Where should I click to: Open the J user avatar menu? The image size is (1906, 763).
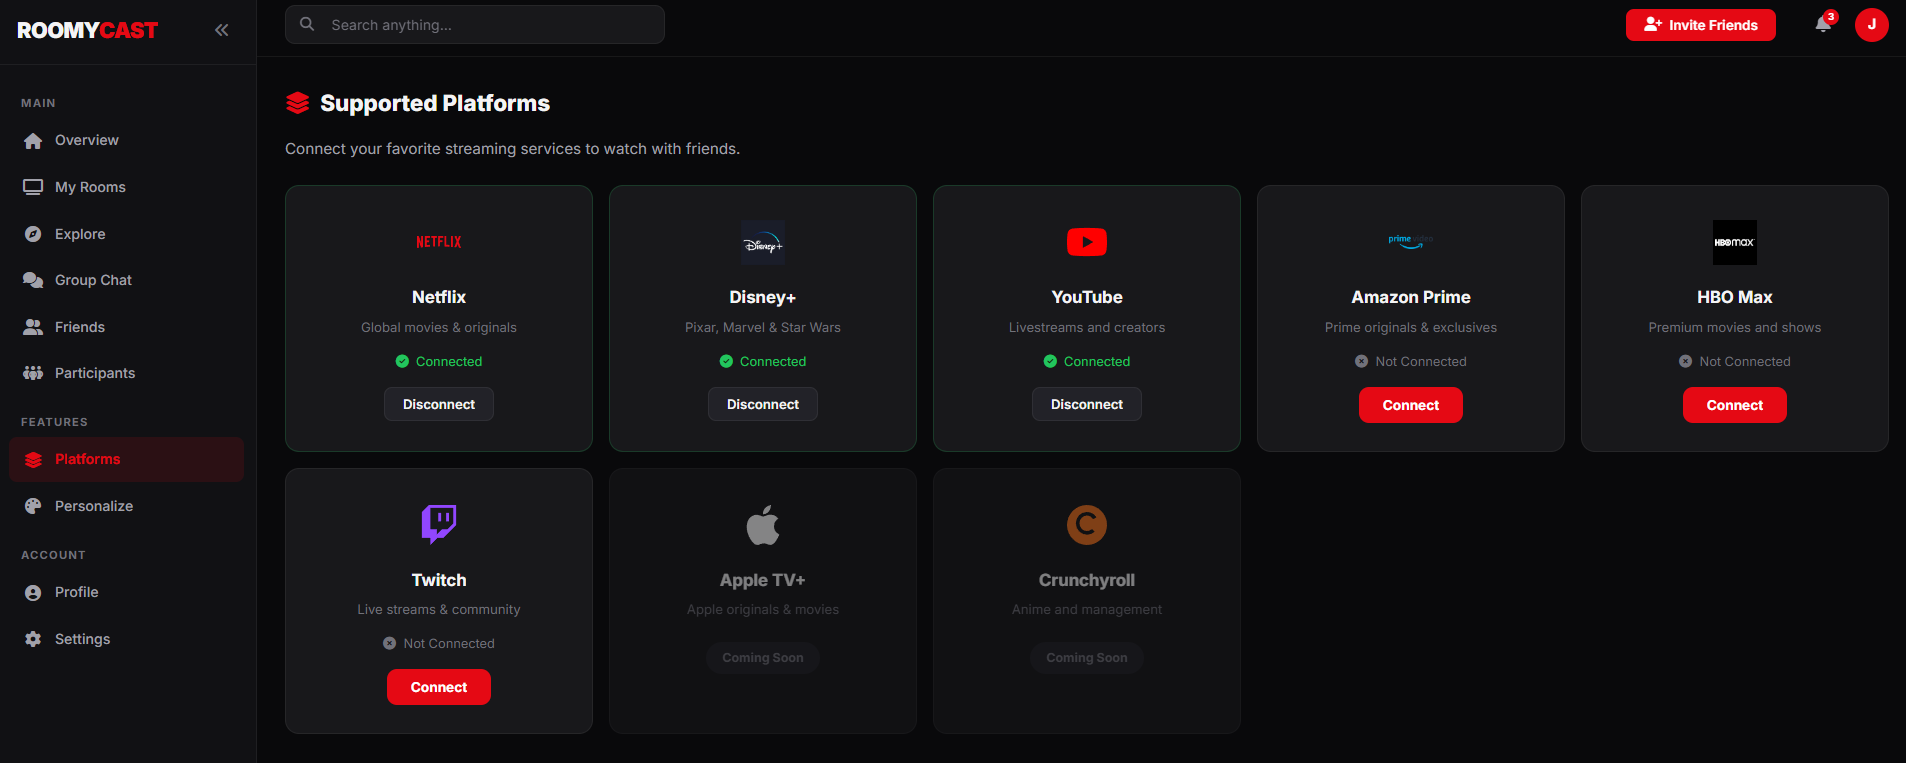tap(1871, 25)
